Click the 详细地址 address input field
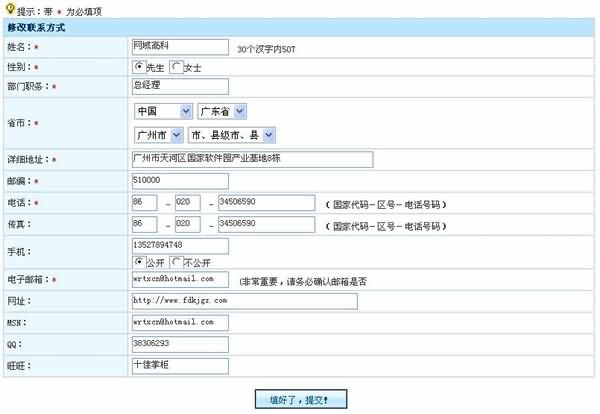 (251, 159)
